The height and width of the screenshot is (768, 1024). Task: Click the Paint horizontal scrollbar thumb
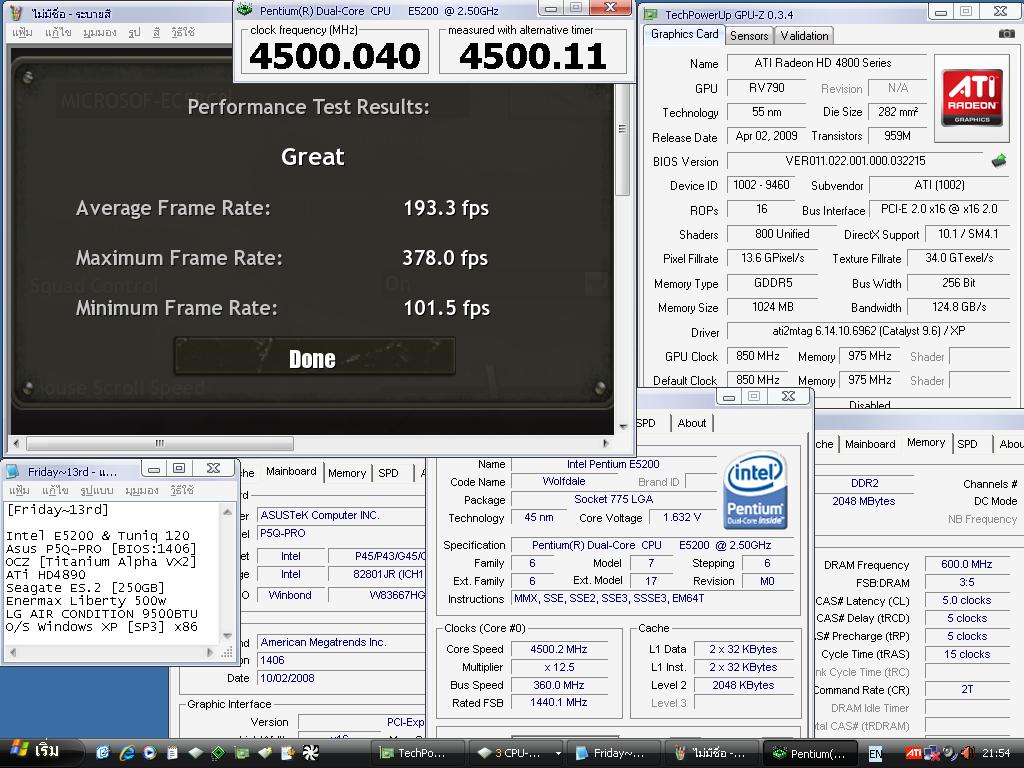[159, 443]
